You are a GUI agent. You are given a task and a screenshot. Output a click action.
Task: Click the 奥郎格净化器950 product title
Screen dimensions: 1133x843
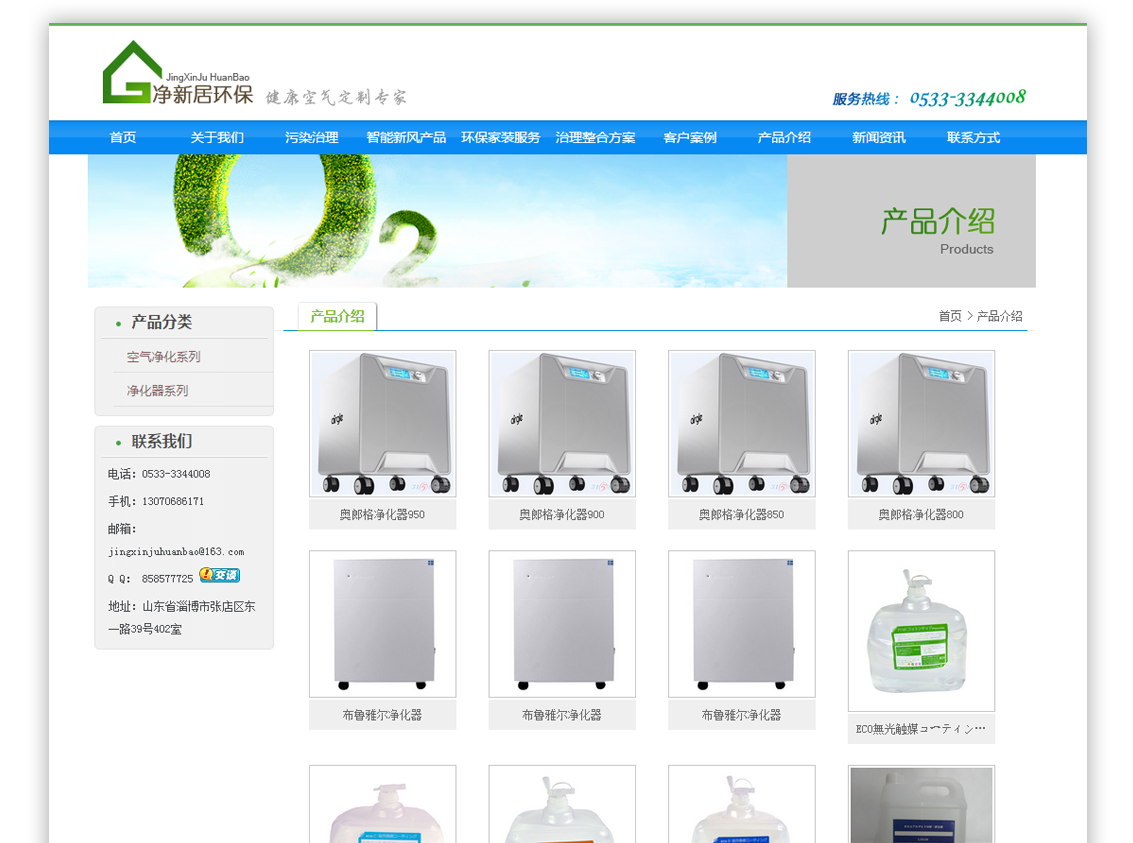tap(382, 514)
